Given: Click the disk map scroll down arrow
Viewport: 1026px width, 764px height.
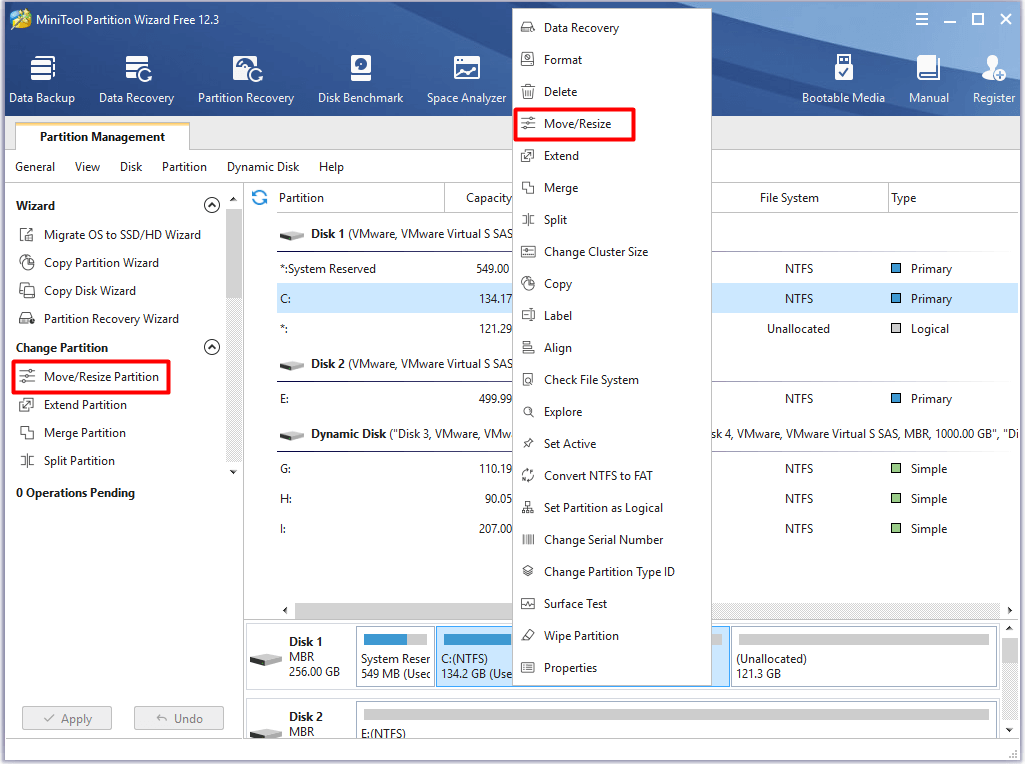Looking at the screenshot, I should tap(1010, 730).
